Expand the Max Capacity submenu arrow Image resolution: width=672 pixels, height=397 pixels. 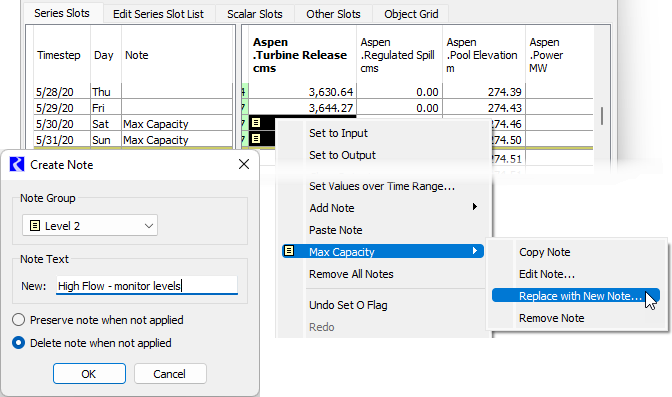(474, 251)
